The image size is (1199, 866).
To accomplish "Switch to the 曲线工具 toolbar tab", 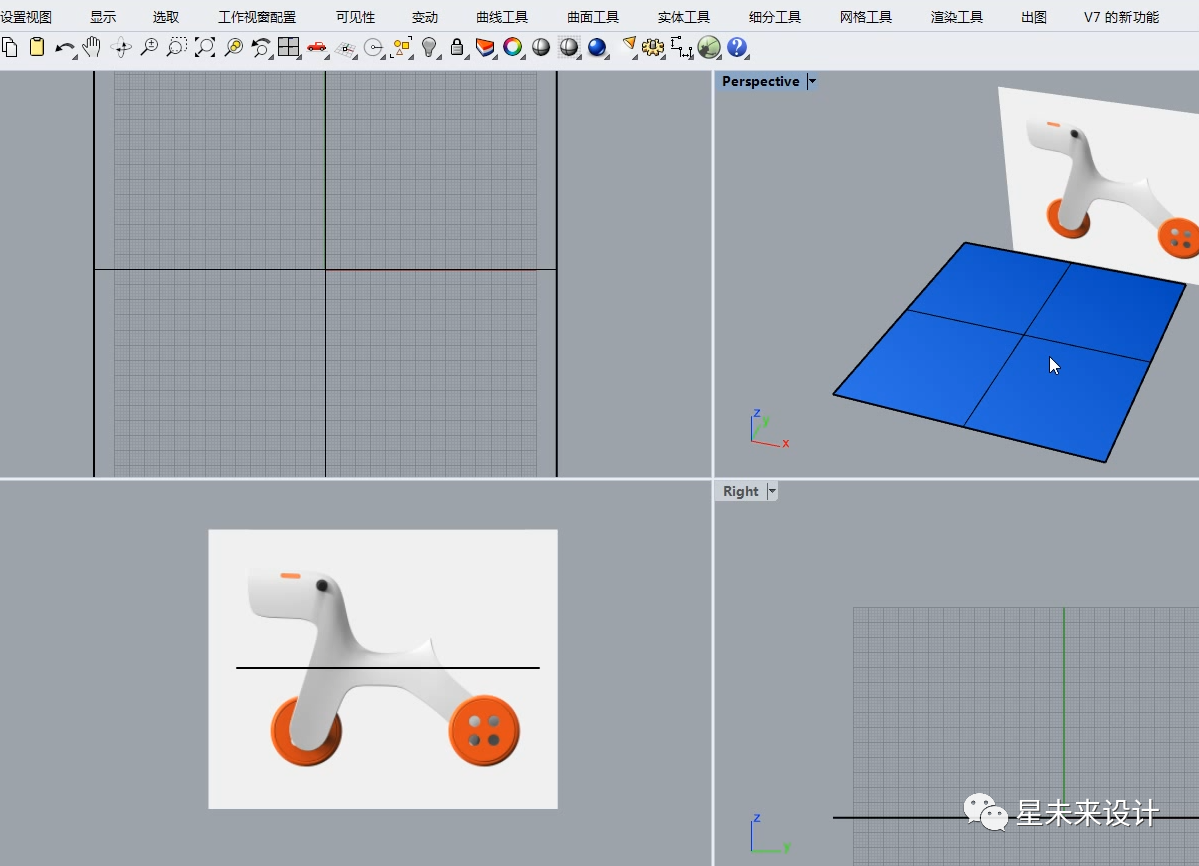I will (x=502, y=17).
